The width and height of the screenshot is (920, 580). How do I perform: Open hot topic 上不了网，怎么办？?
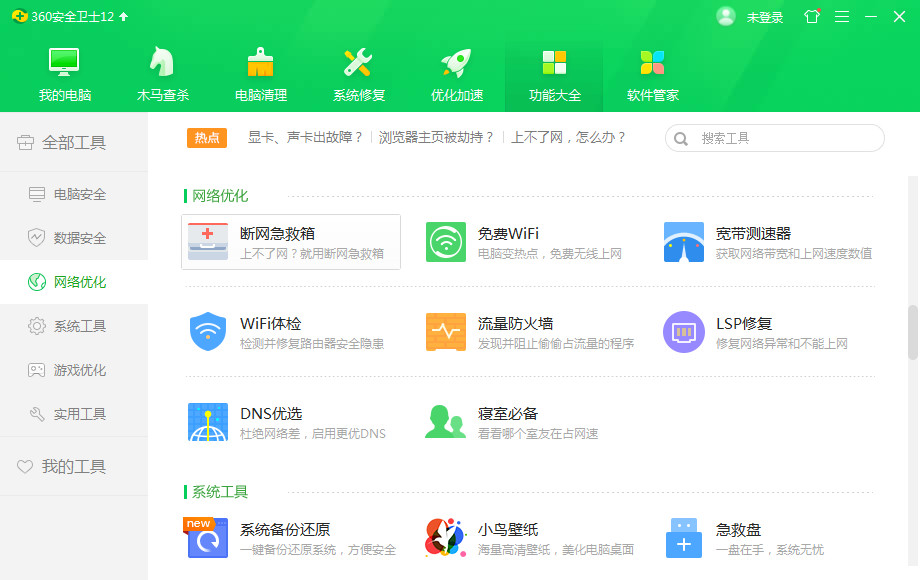point(569,137)
